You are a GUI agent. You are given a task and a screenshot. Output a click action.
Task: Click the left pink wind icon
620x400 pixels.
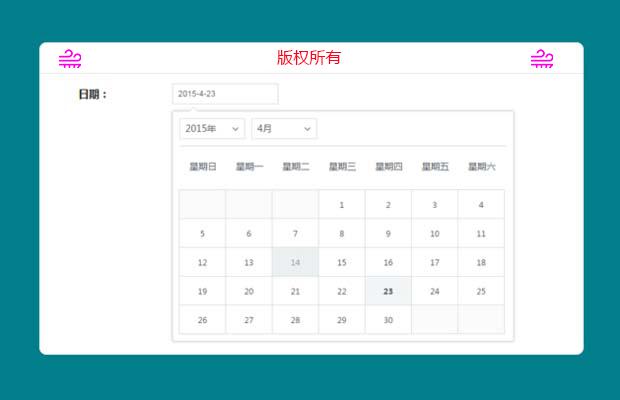point(69,59)
